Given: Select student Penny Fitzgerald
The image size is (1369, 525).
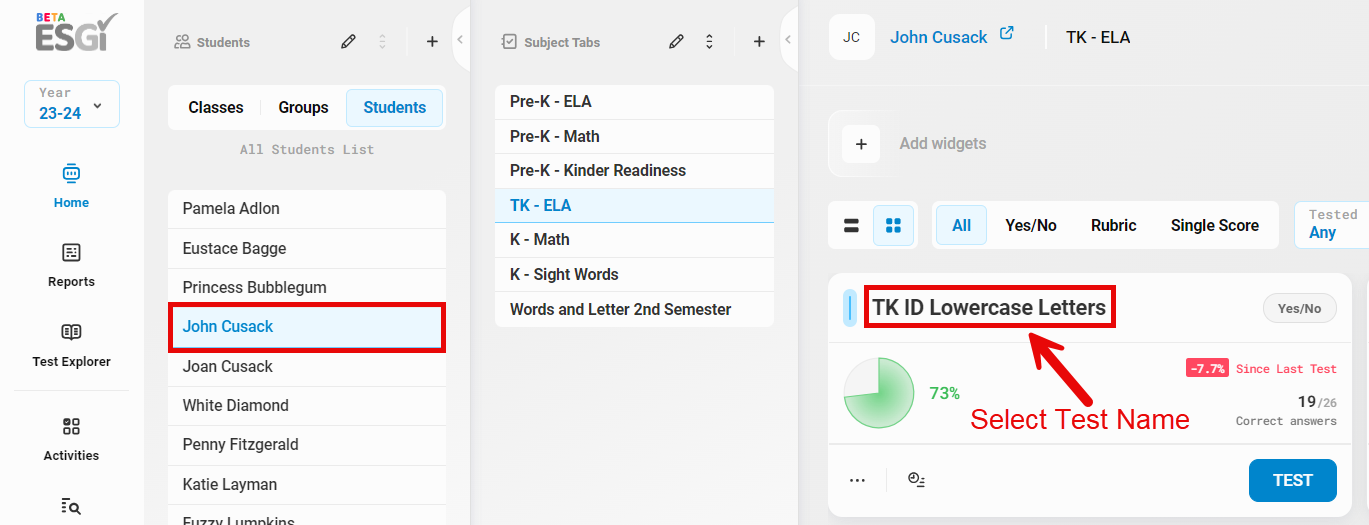Looking at the screenshot, I should 307,444.
